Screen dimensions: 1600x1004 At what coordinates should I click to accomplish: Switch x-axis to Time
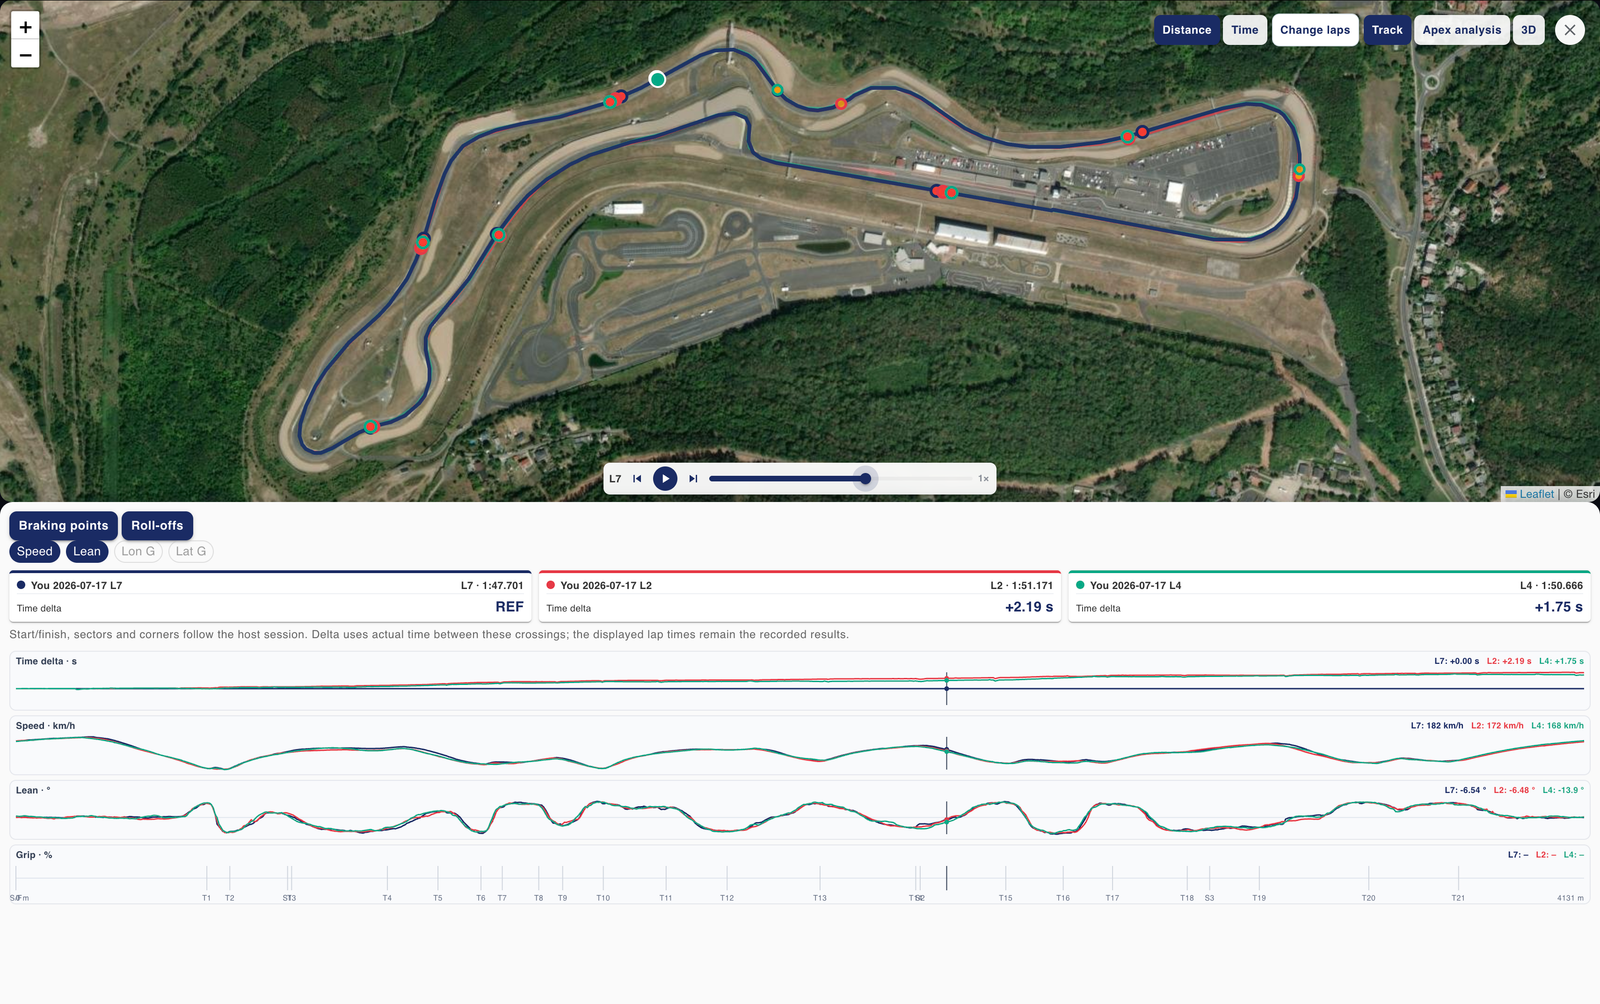pyautogui.click(x=1245, y=30)
